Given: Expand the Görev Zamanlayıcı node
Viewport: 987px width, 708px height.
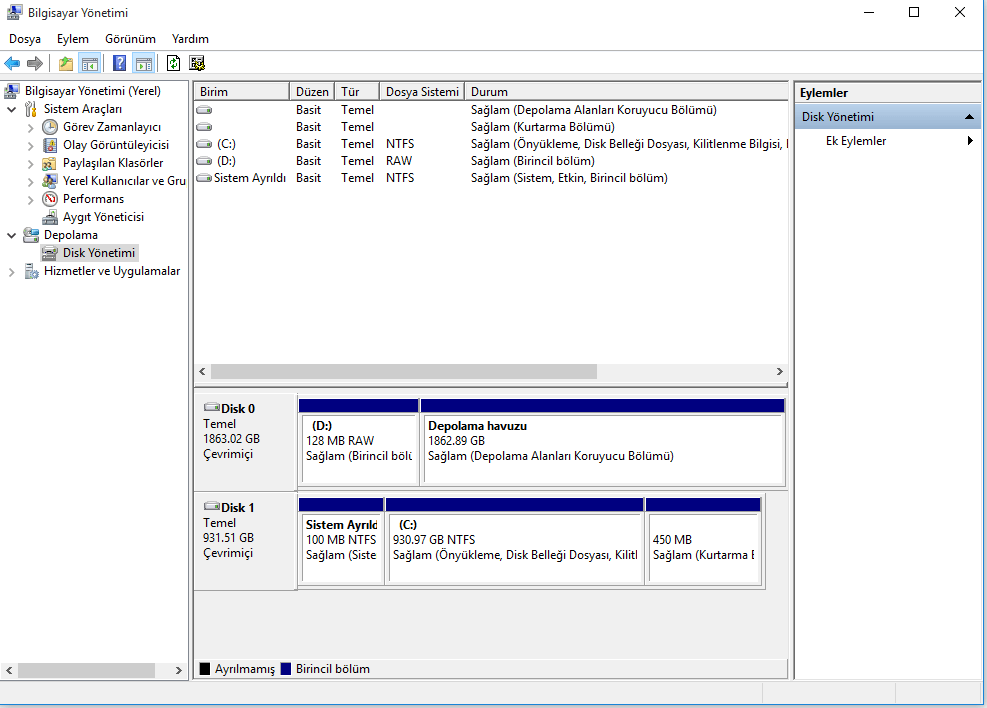Looking at the screenshot, I should (30, 128).
